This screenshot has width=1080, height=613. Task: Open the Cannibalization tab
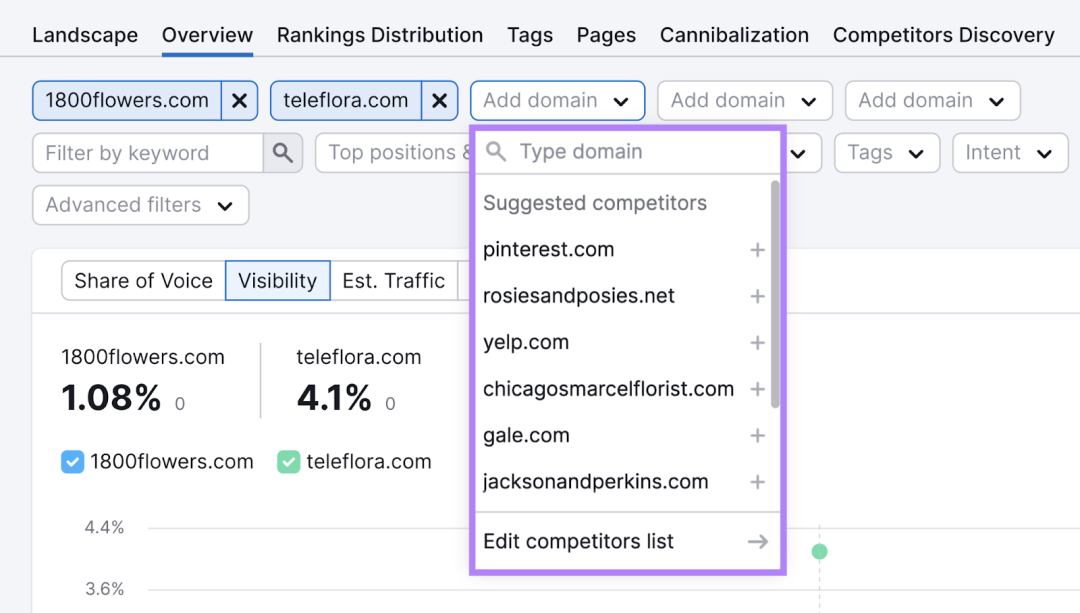(734, 35)
